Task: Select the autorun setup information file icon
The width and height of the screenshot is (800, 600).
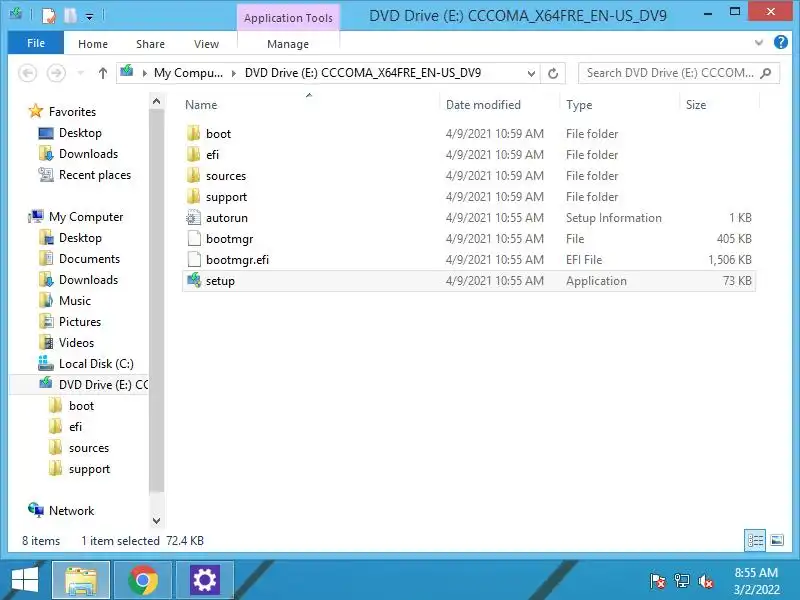Action: pyautogui.click(x=194, y=218)
